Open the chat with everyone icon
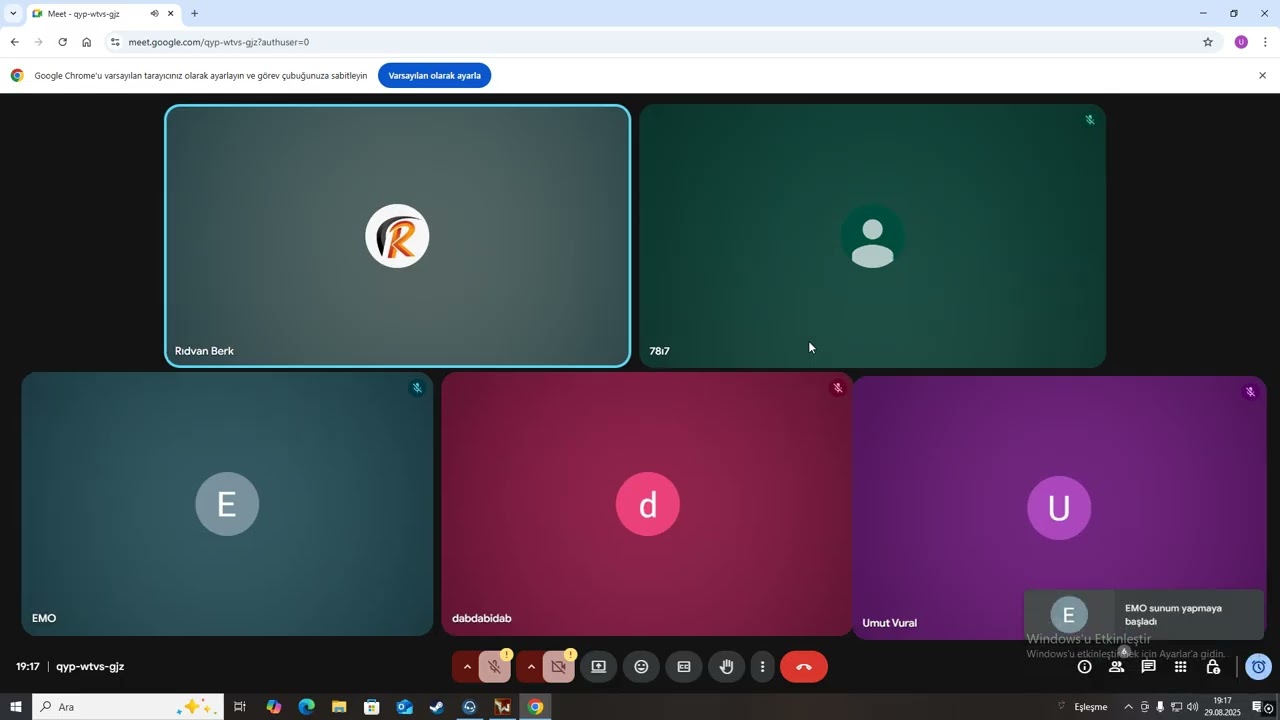Screen dimensions: 1280x720 click(x=1148, y=667)
